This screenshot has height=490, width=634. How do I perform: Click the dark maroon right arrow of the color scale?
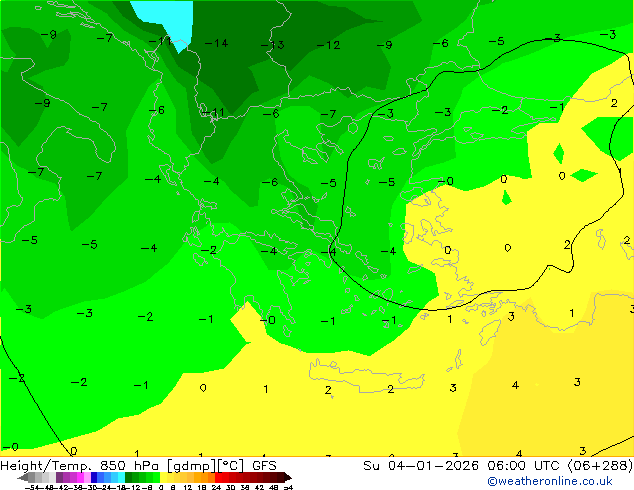pos(288,478)
